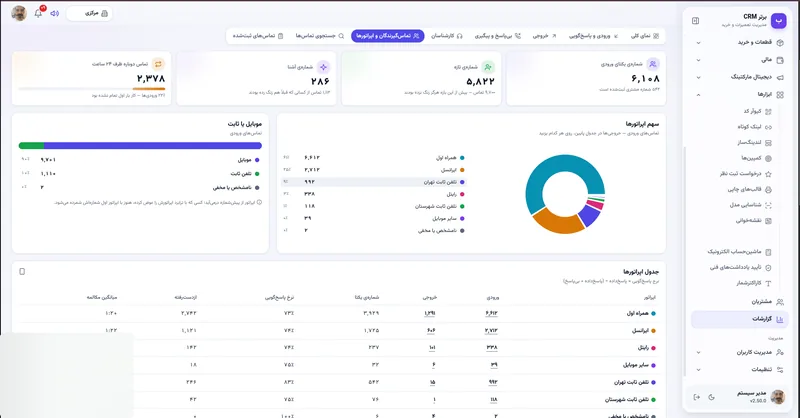
Task: Click the شماره‌ی تازه card green icon
Action: coord(488,67)
